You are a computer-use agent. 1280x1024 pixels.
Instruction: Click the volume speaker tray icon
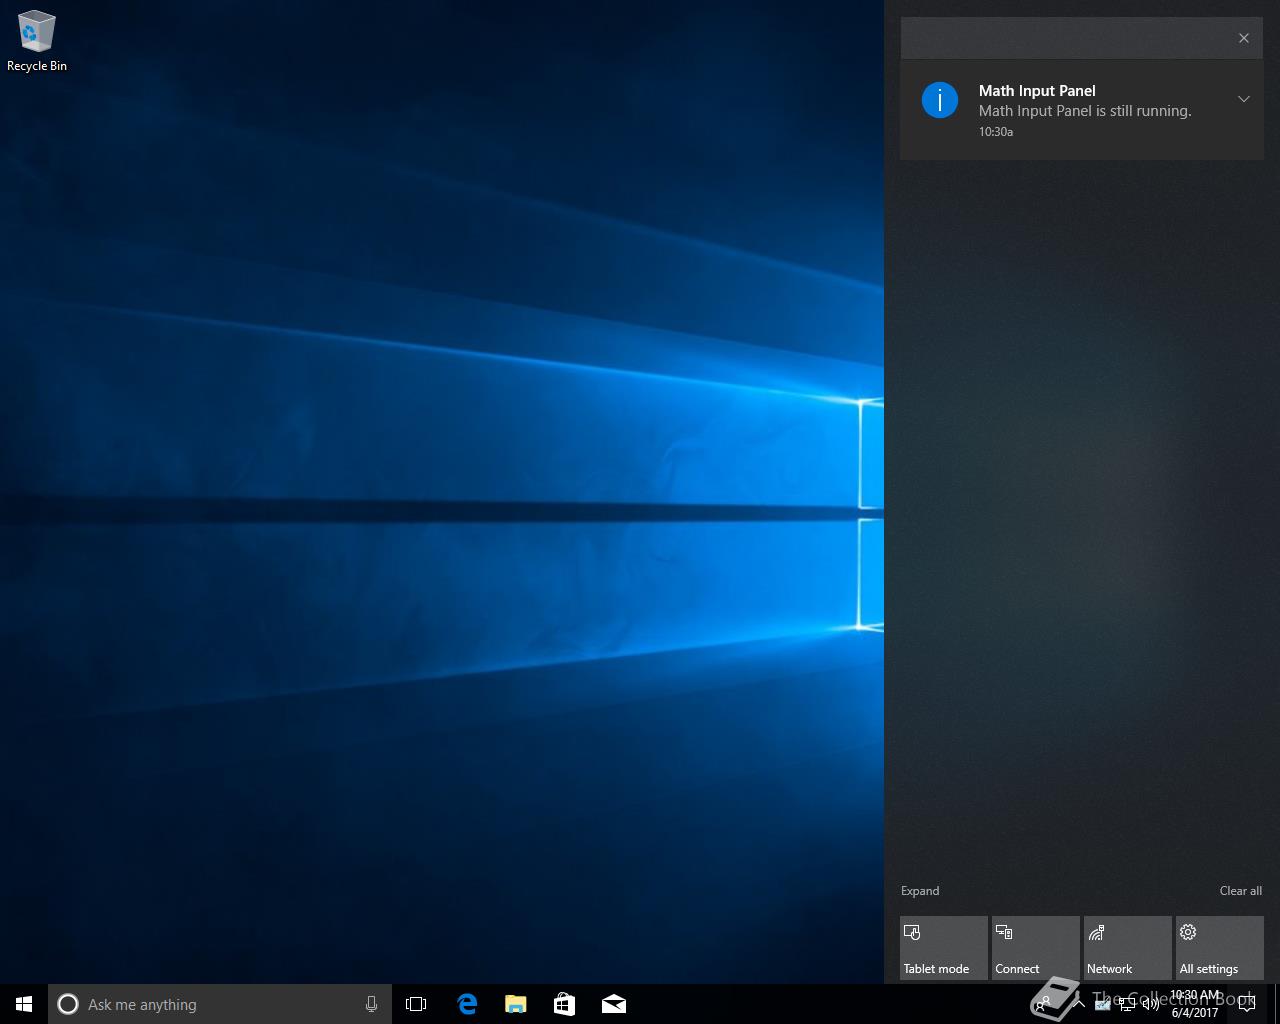(x=1151, y=1005)
